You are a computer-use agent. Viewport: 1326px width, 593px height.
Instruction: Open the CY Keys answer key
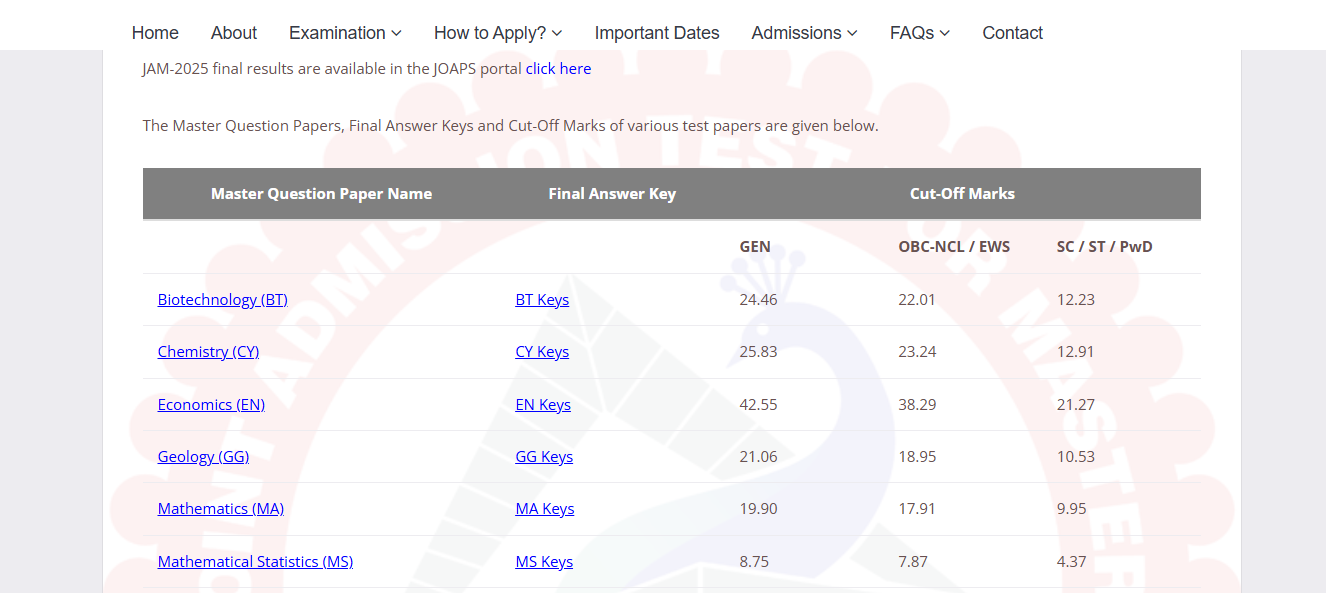coord(542,351)
